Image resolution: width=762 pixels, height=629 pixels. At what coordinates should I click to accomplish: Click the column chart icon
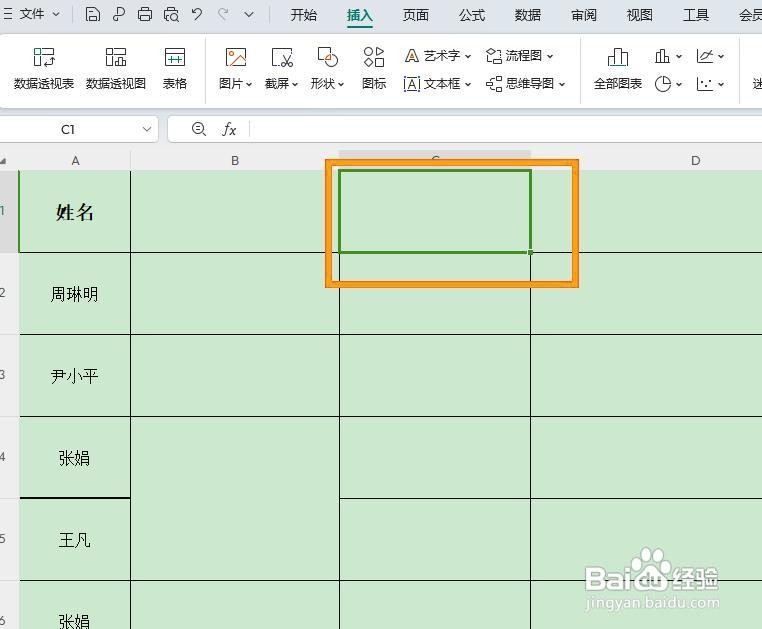click(x=662, y=56)
